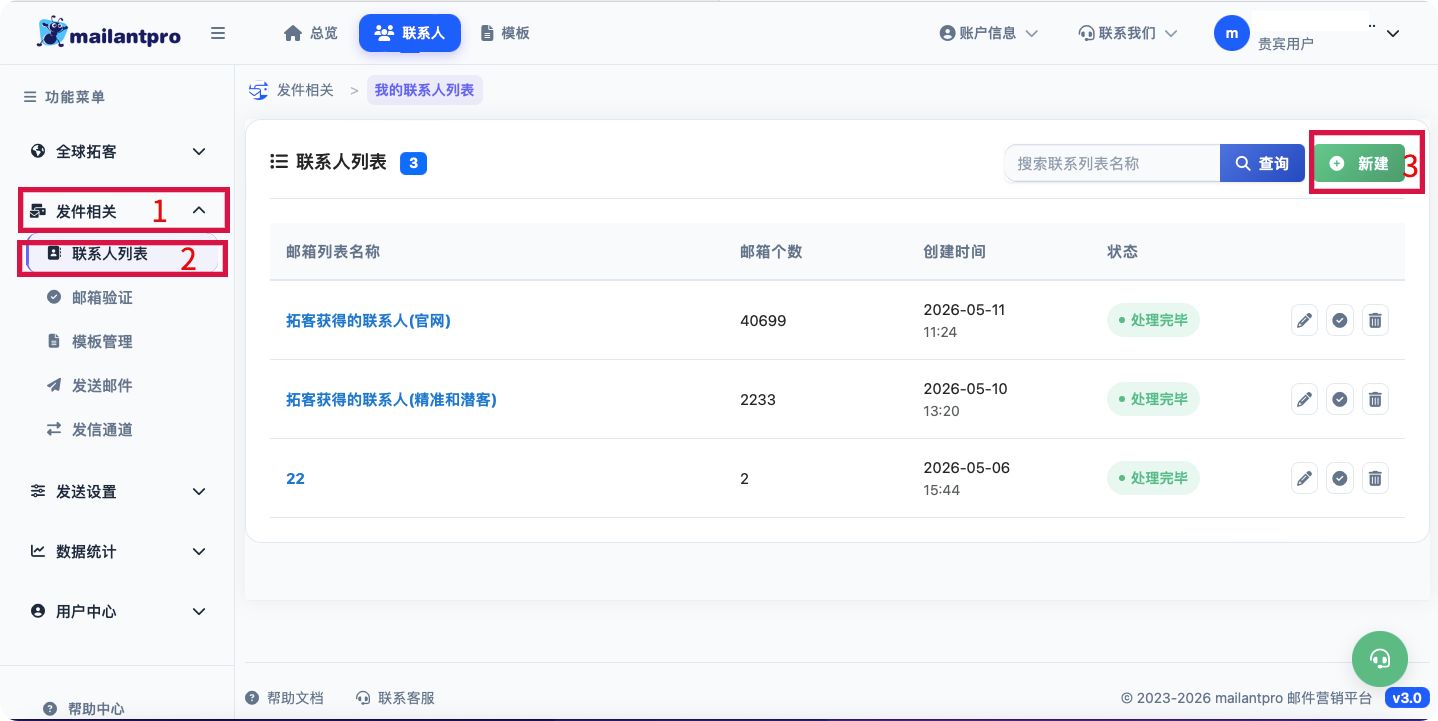Click the 创建时间 column header
Screen dimensions: 1438x721
tap(954, 252)
